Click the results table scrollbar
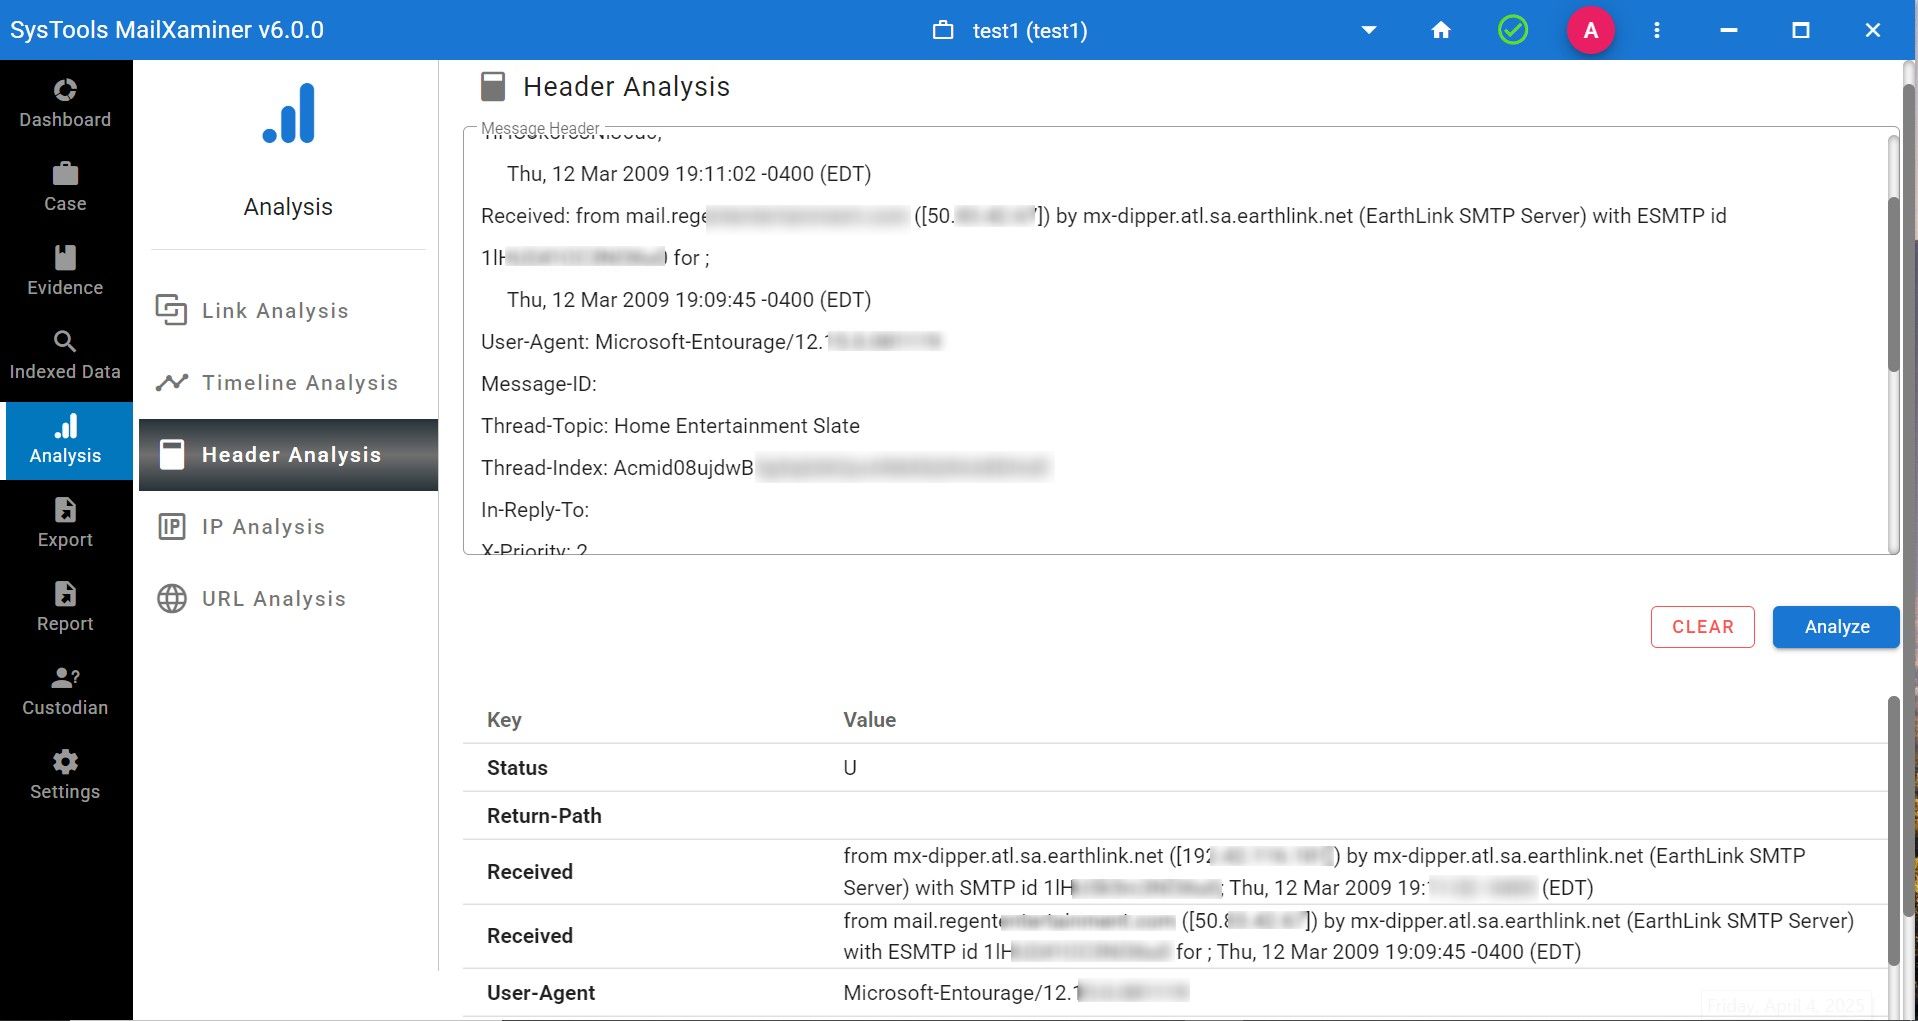 point(1893,830)
